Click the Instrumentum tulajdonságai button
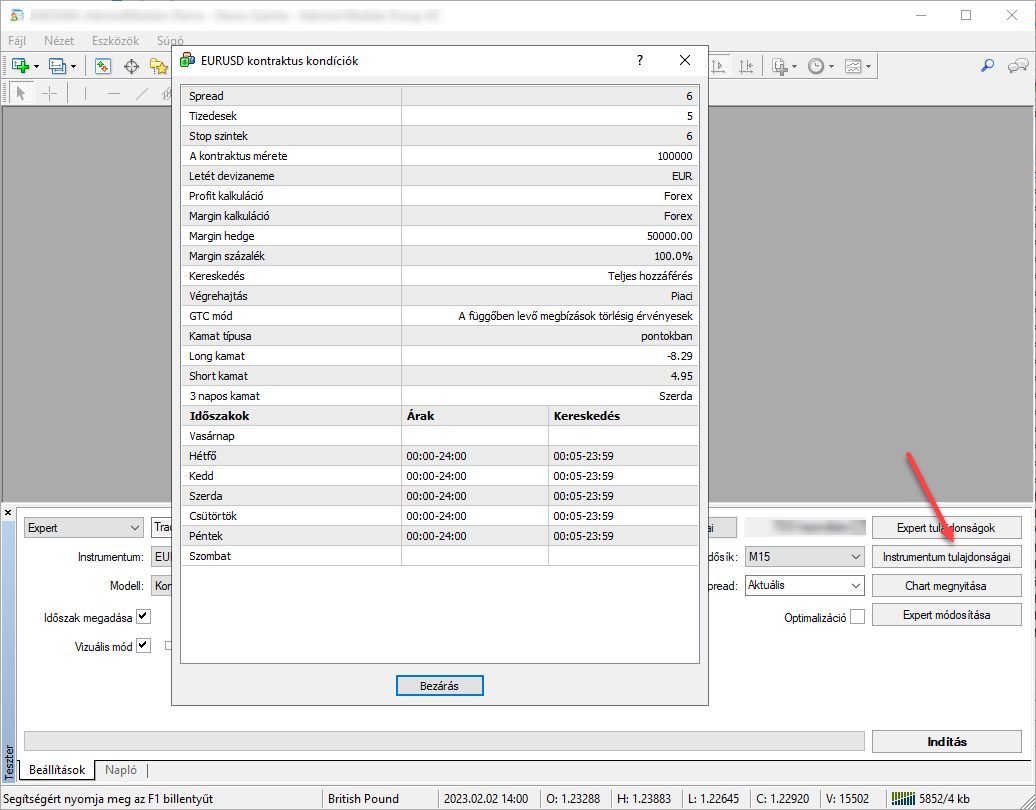1036x810 pixels. (946, 557)
